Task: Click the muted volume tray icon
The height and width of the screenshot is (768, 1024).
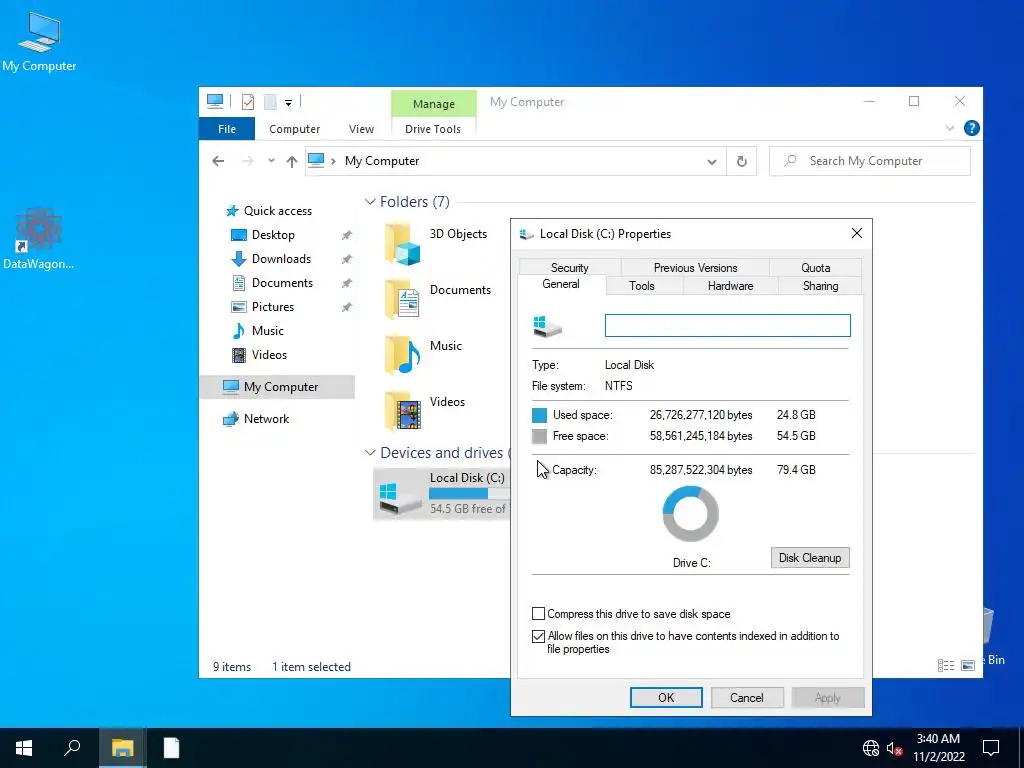Action: 894,748
